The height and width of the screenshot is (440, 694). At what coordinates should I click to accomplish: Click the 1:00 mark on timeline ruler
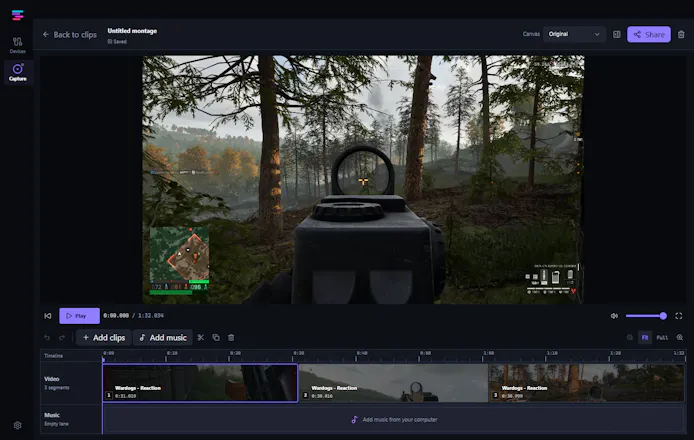pos(488,354)
